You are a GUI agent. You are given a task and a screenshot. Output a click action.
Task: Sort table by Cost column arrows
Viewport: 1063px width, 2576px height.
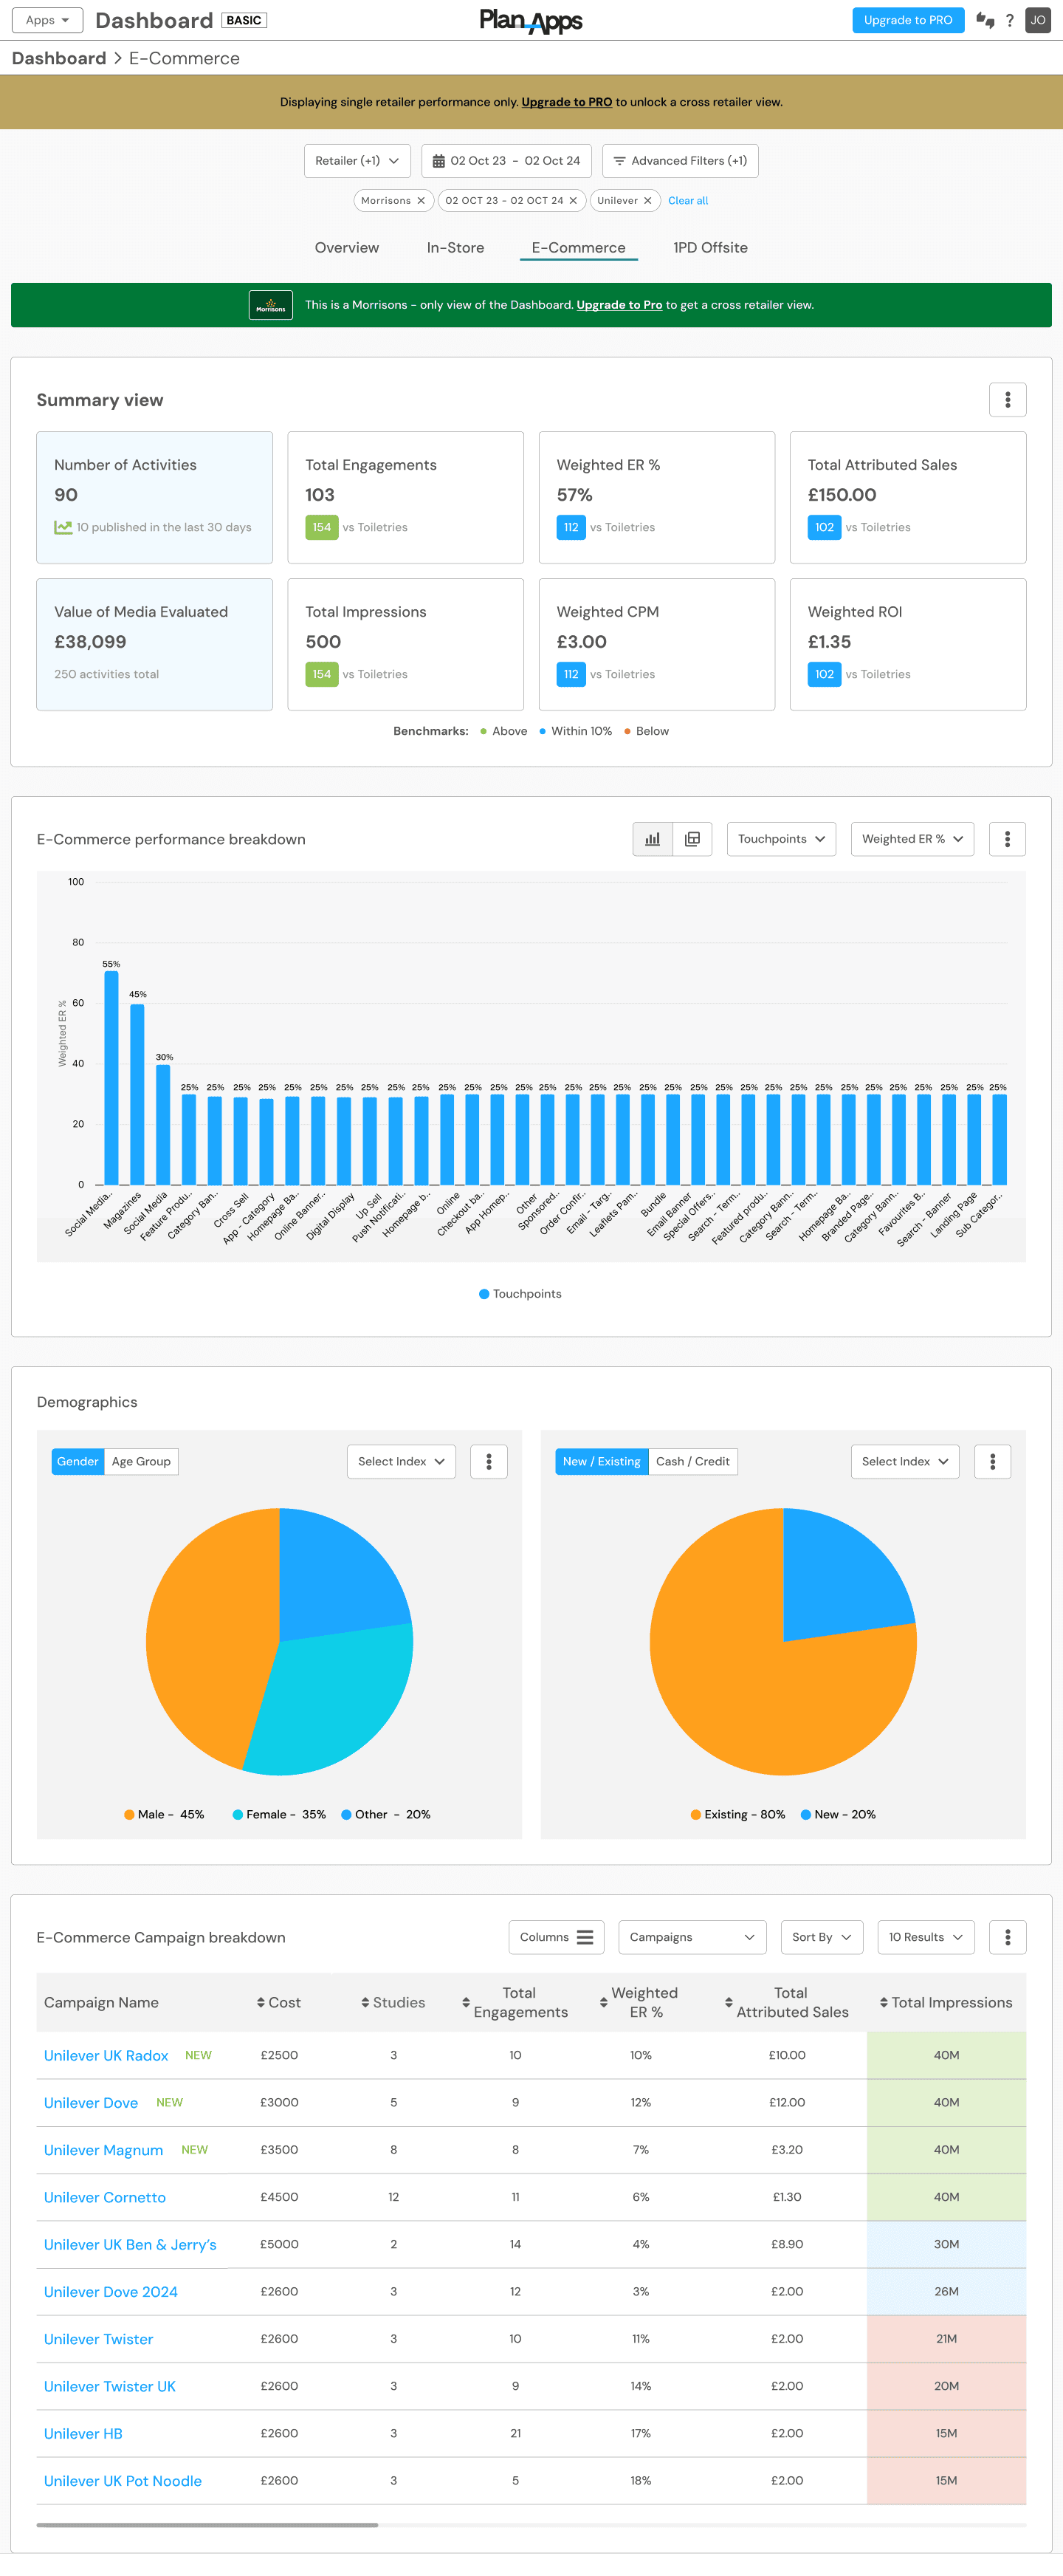pos(261,2002)
